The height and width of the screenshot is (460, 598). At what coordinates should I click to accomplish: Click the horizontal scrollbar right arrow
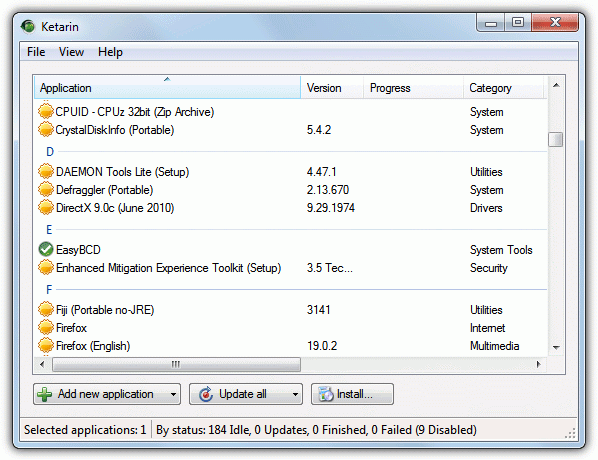539,364
